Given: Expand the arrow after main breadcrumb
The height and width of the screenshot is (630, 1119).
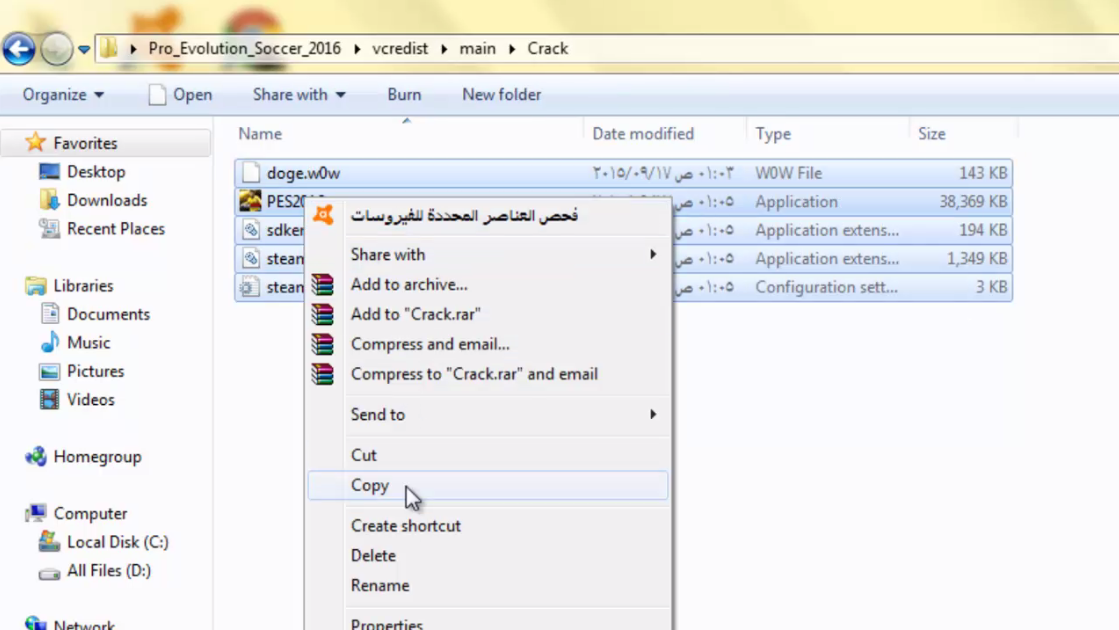Looking at the screenshot, I should click(x=512, y=49).
